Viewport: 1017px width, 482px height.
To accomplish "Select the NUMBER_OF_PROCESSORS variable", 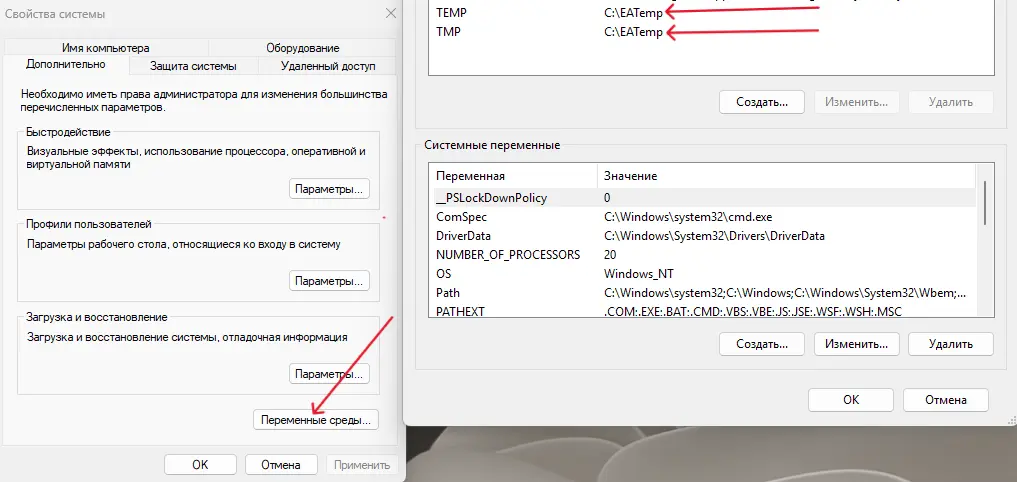I will point(702,254).
